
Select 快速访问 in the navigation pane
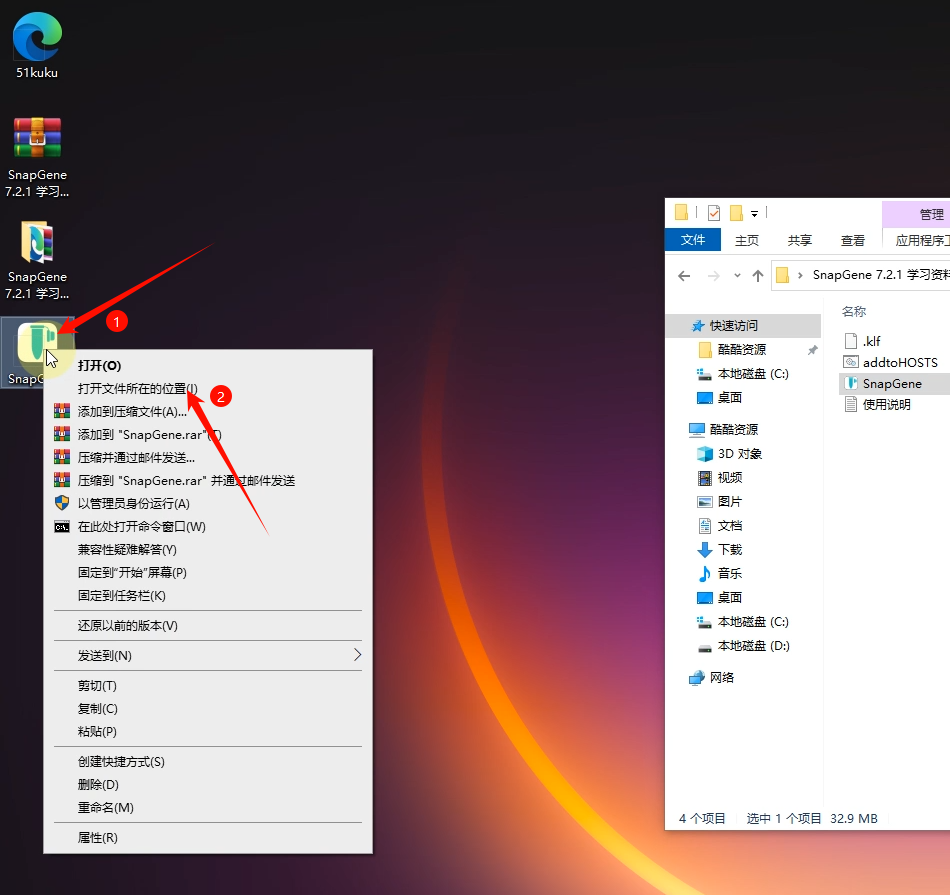(733, 326)
